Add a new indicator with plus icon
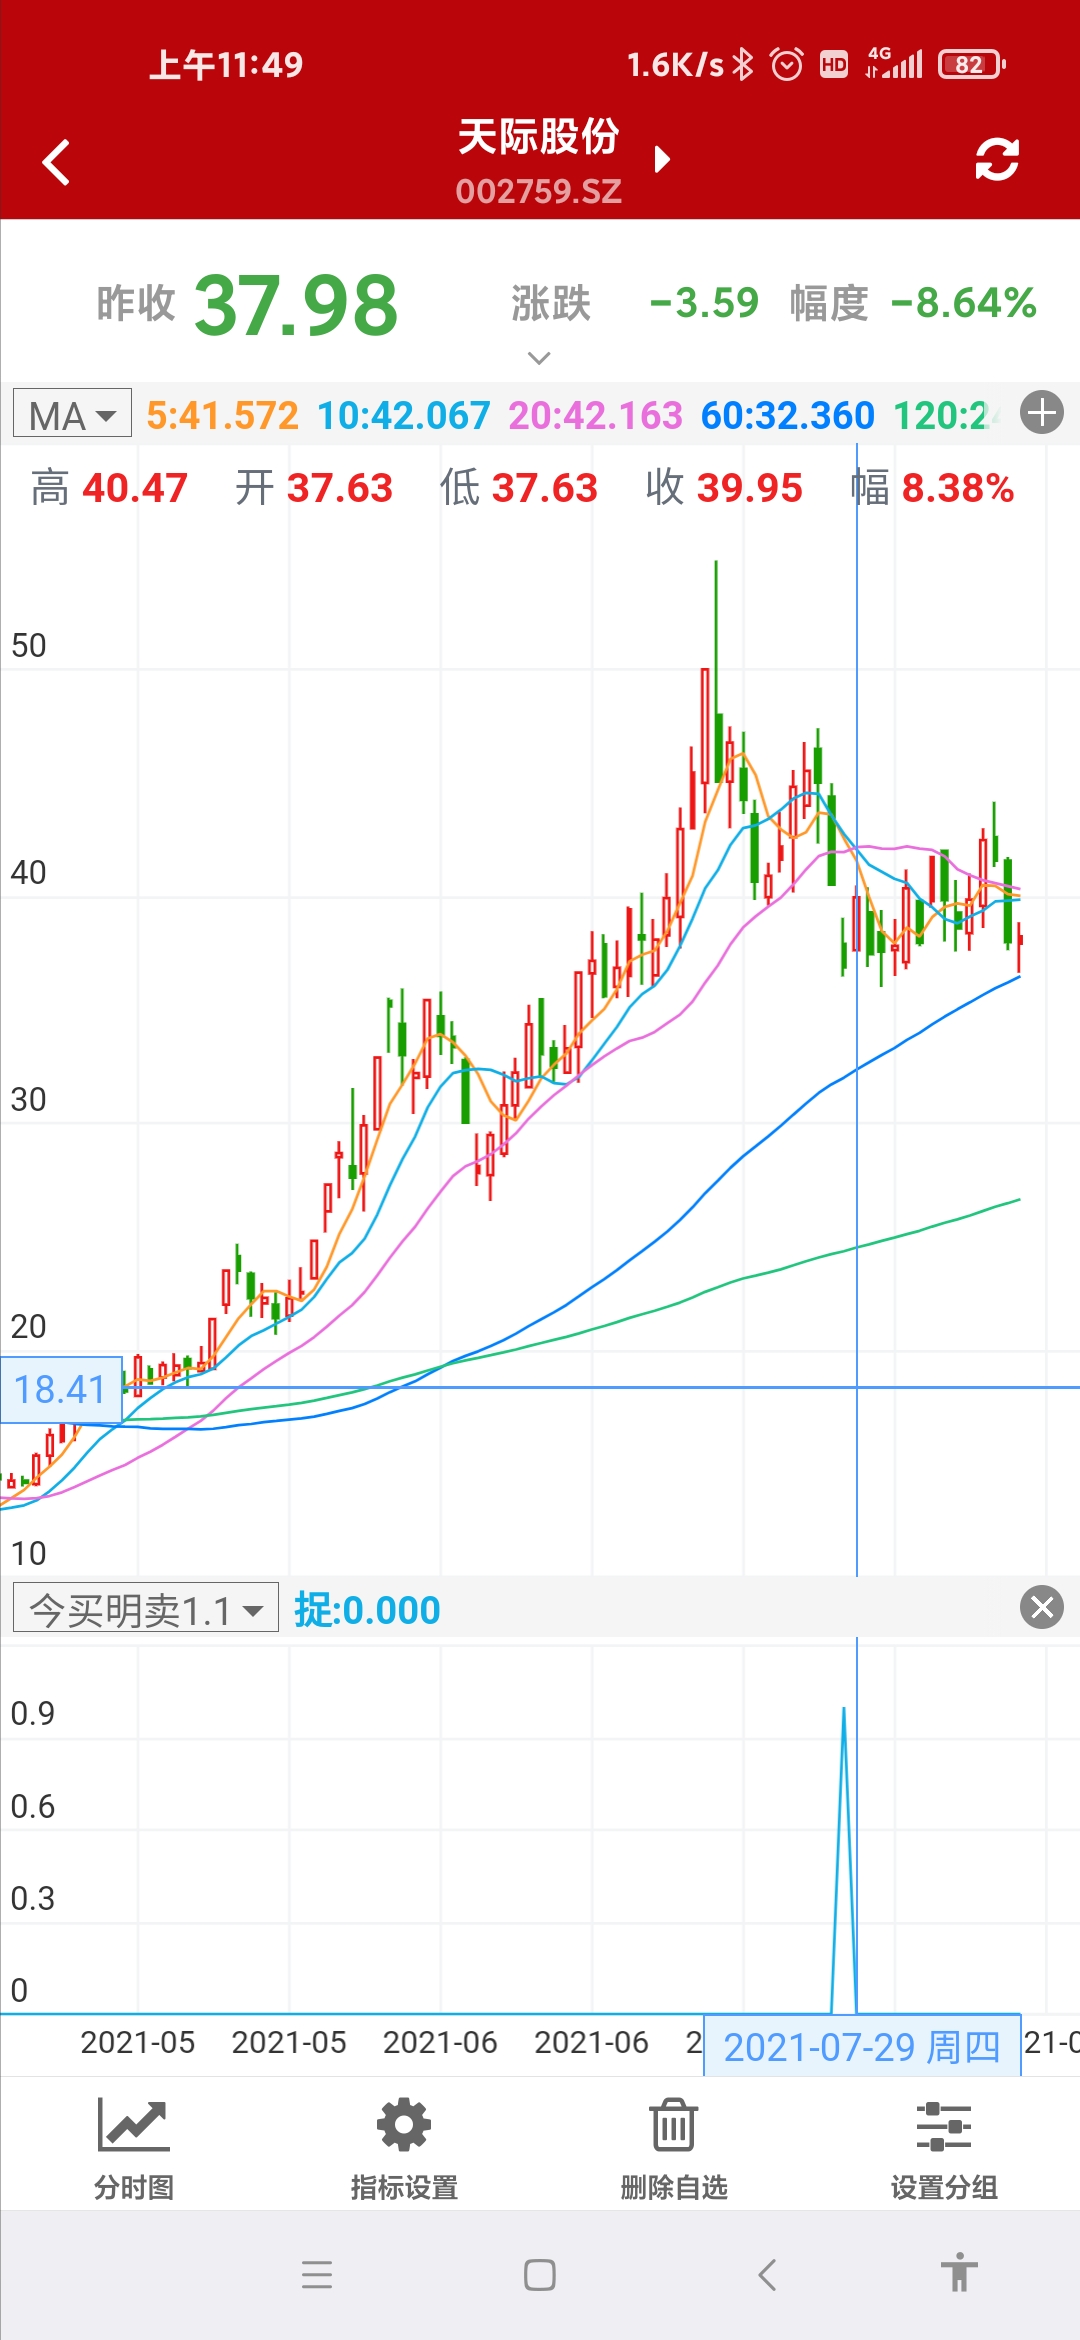This screenshot has height=2340, width=1080. click(1042, 413)
